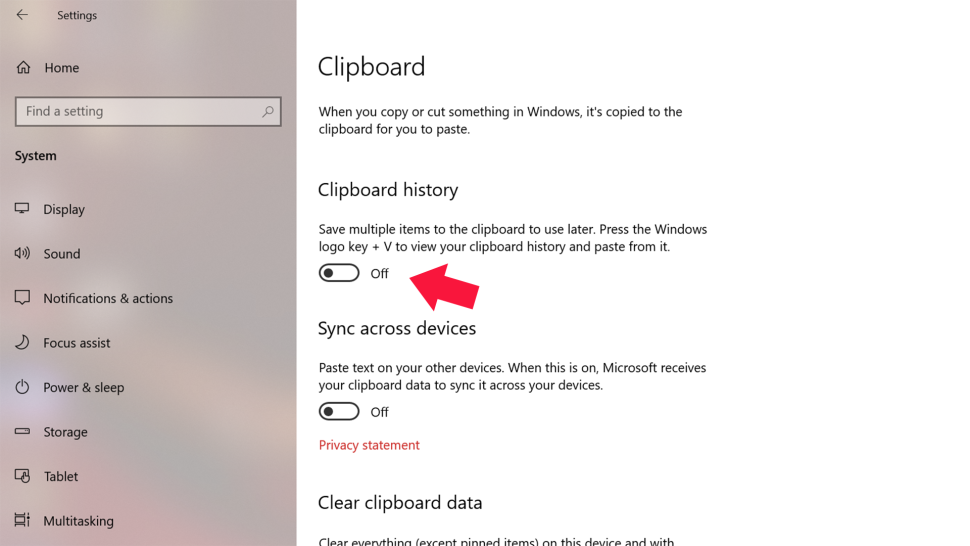Click the Focus assist moon icon
970x546 pixels.
[x=22, y=343]
